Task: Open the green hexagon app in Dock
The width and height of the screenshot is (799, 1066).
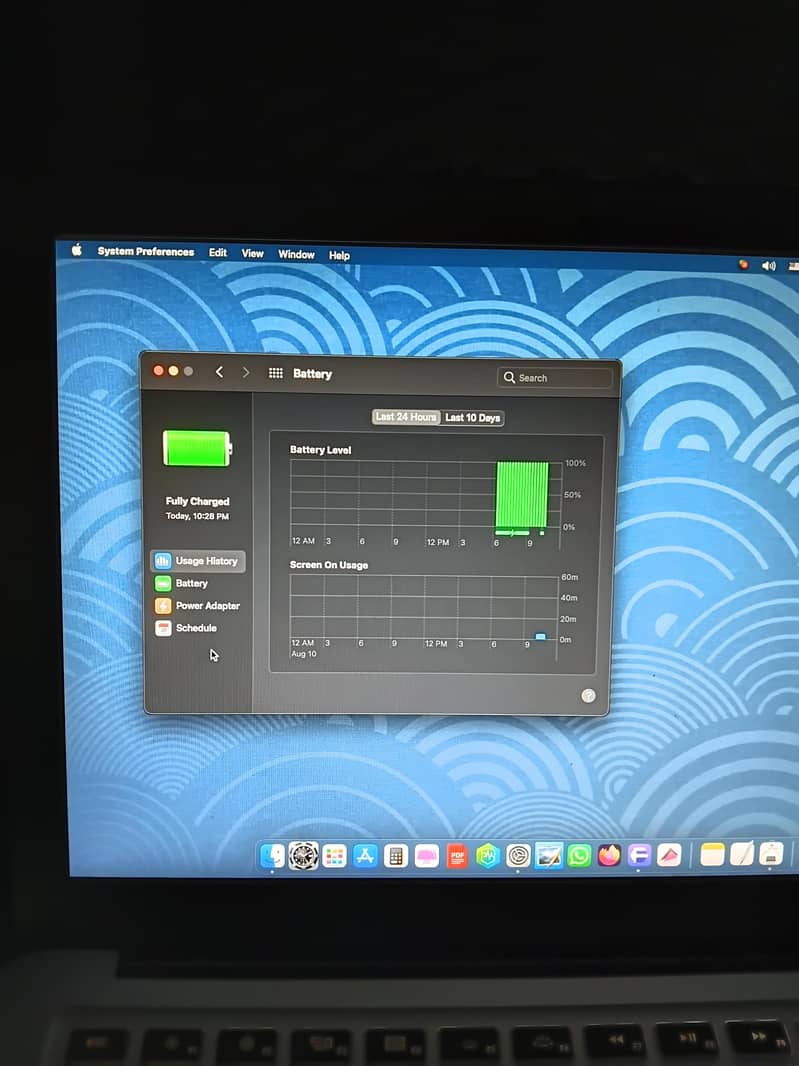Action: coord(488,856)
